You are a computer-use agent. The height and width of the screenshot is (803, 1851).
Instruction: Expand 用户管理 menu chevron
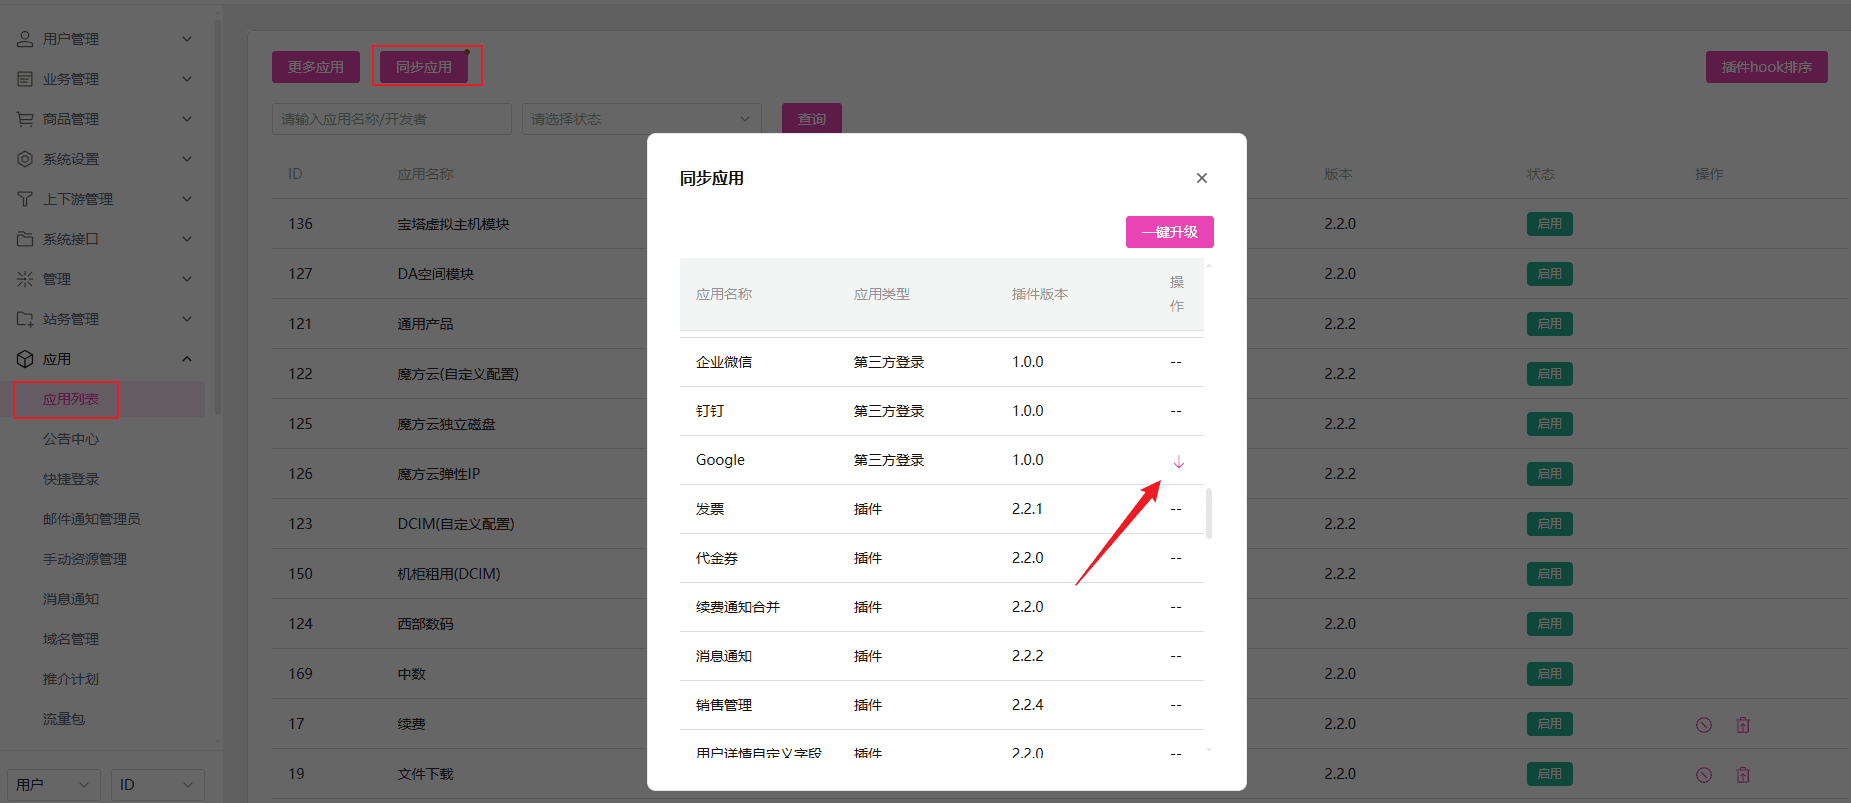187,39
